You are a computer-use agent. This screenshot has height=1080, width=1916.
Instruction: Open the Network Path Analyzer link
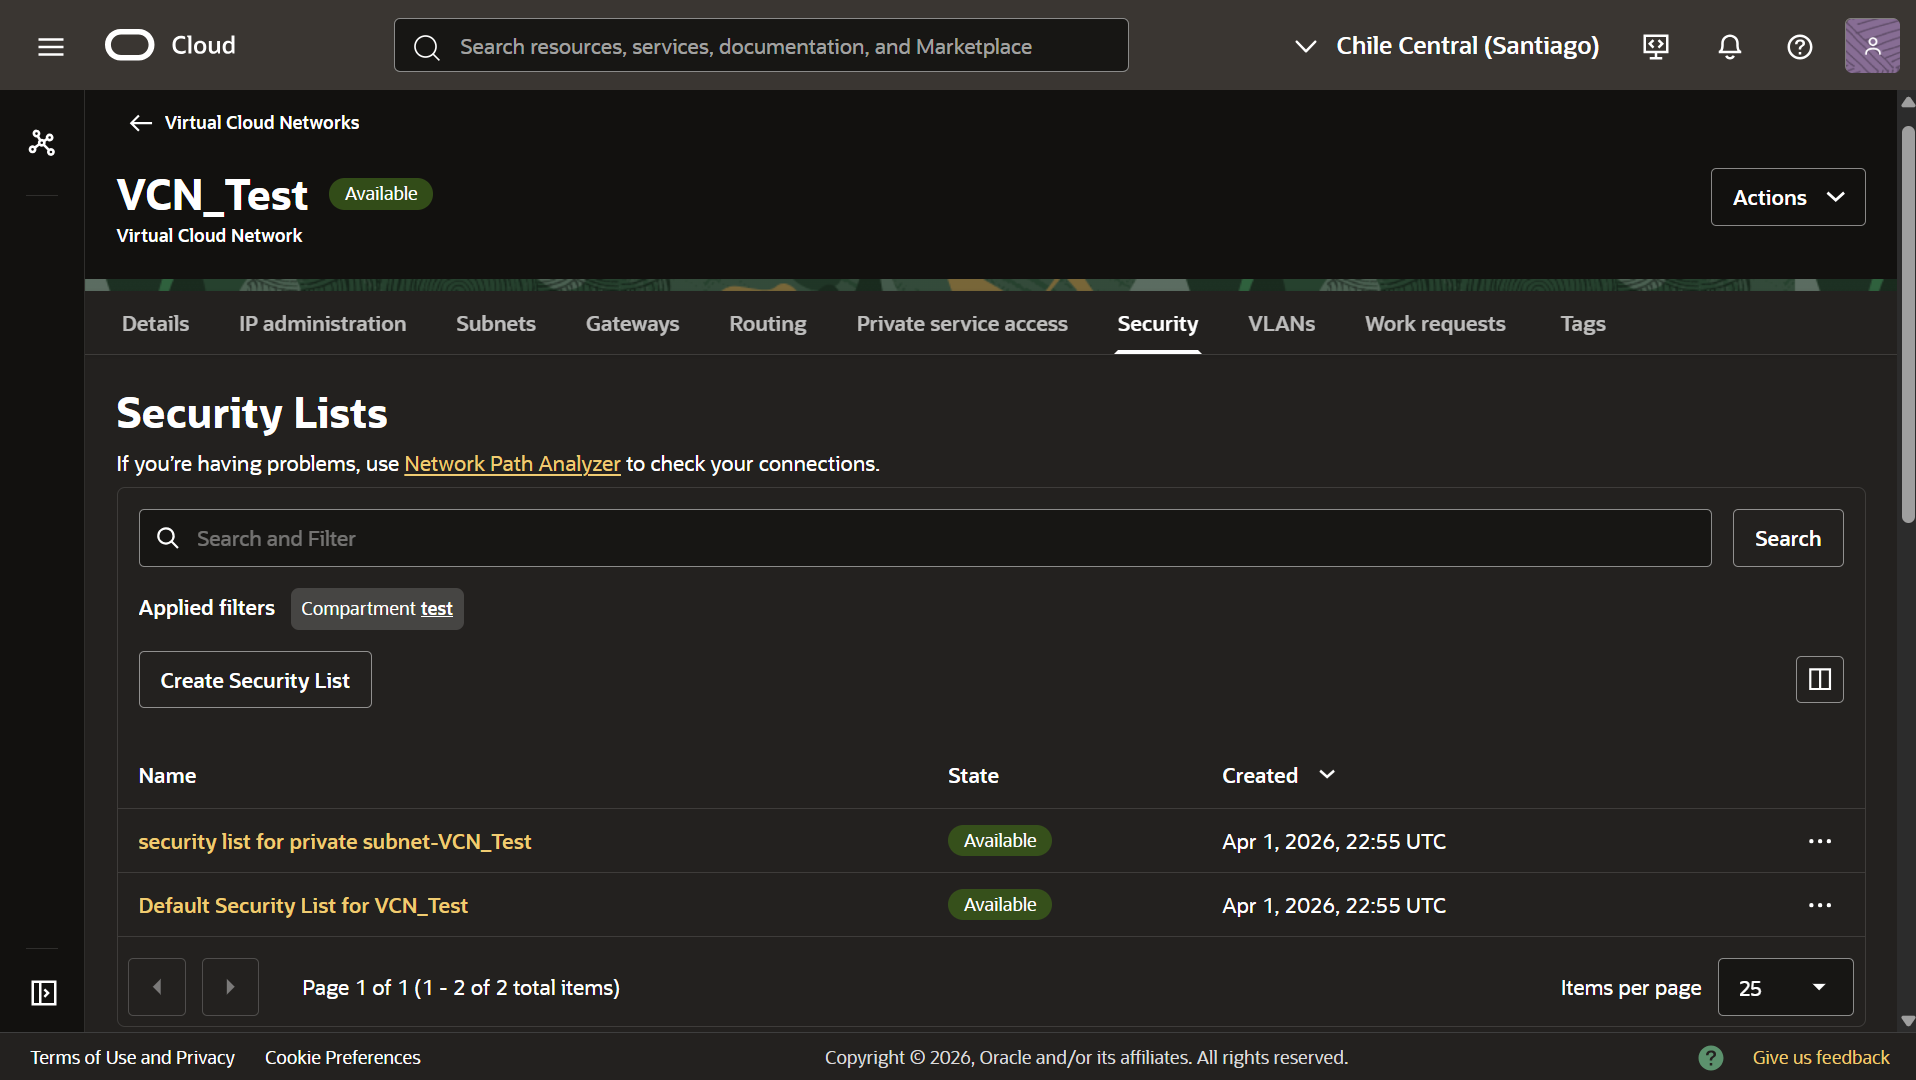pyautogui.click(x=512, y=464)
